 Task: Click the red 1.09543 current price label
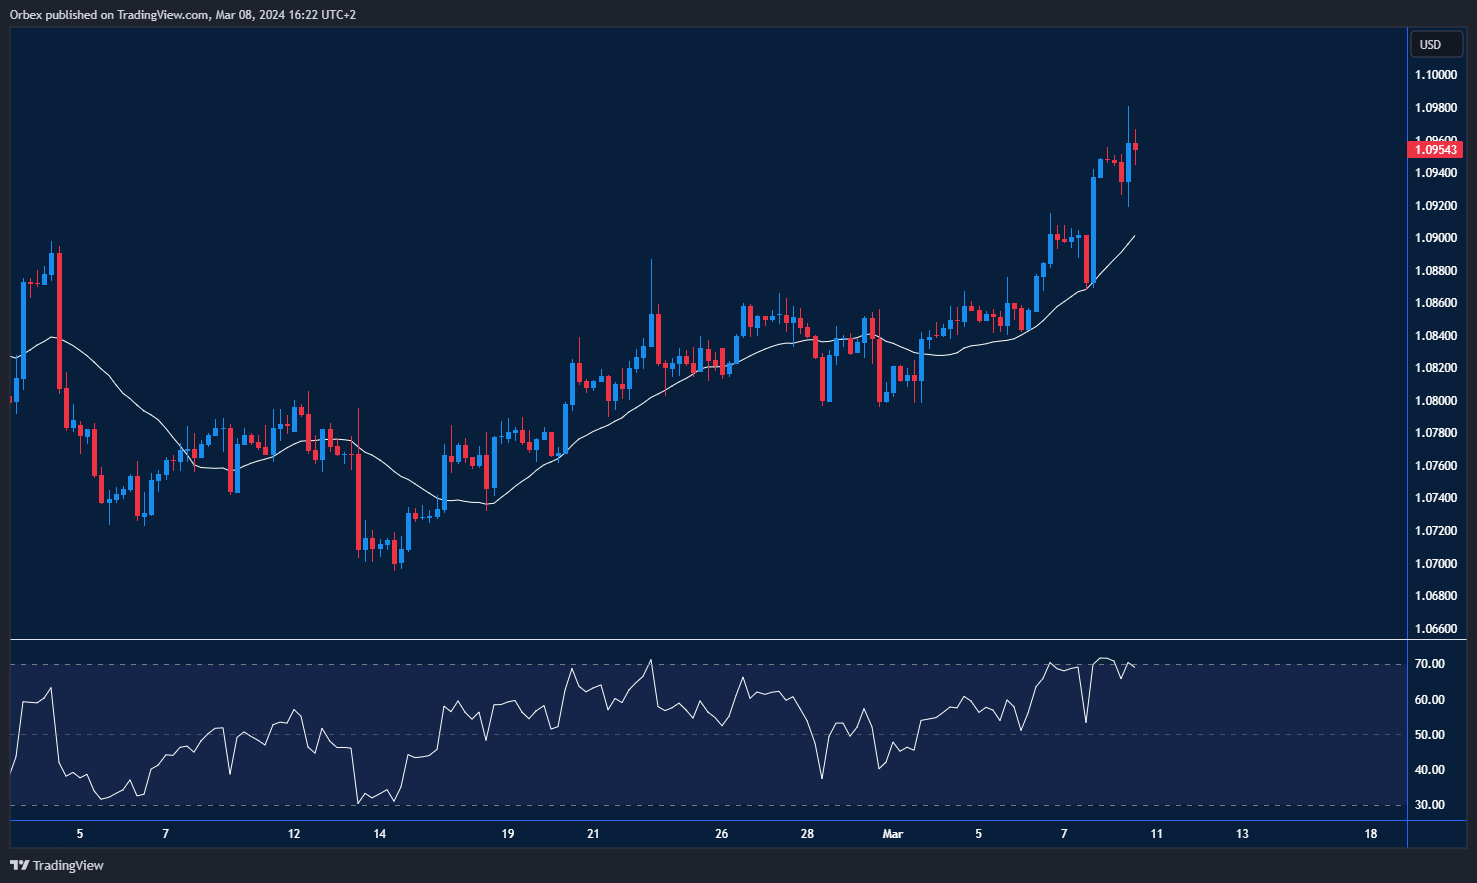pos(1435,150)
